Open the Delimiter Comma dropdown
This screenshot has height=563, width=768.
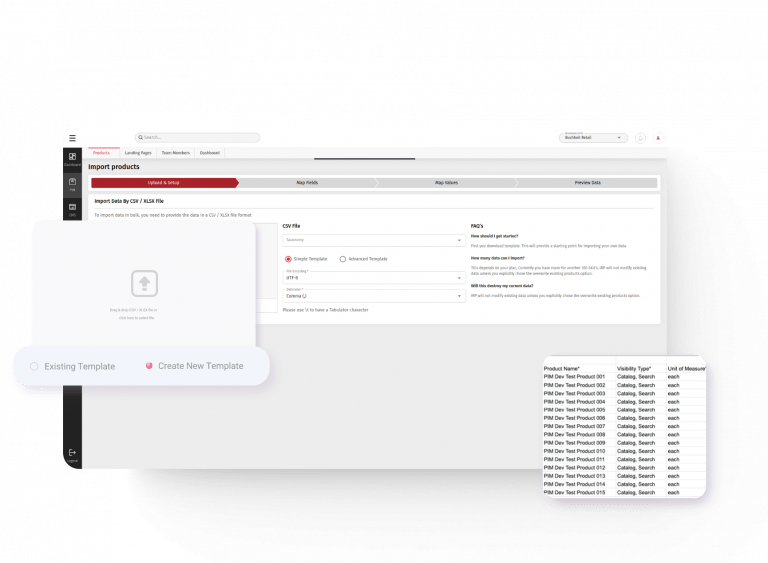coord(373,295)
